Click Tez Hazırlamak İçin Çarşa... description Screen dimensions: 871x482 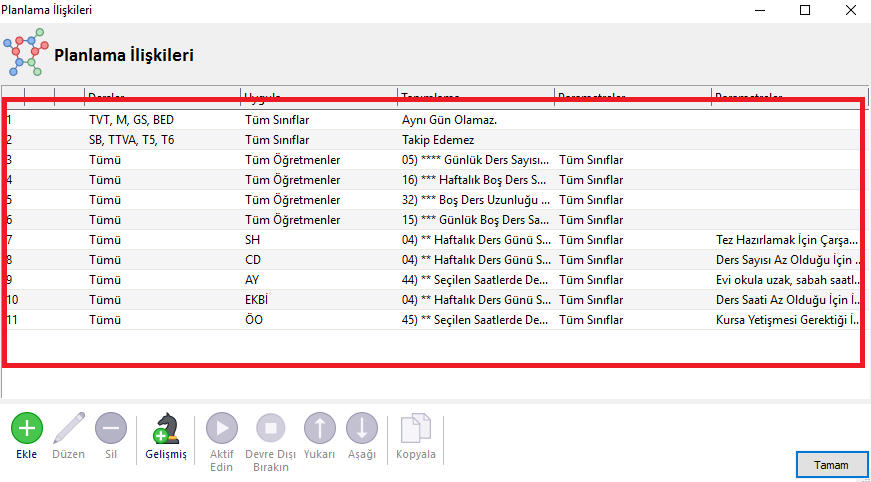[x=788, y=240]
